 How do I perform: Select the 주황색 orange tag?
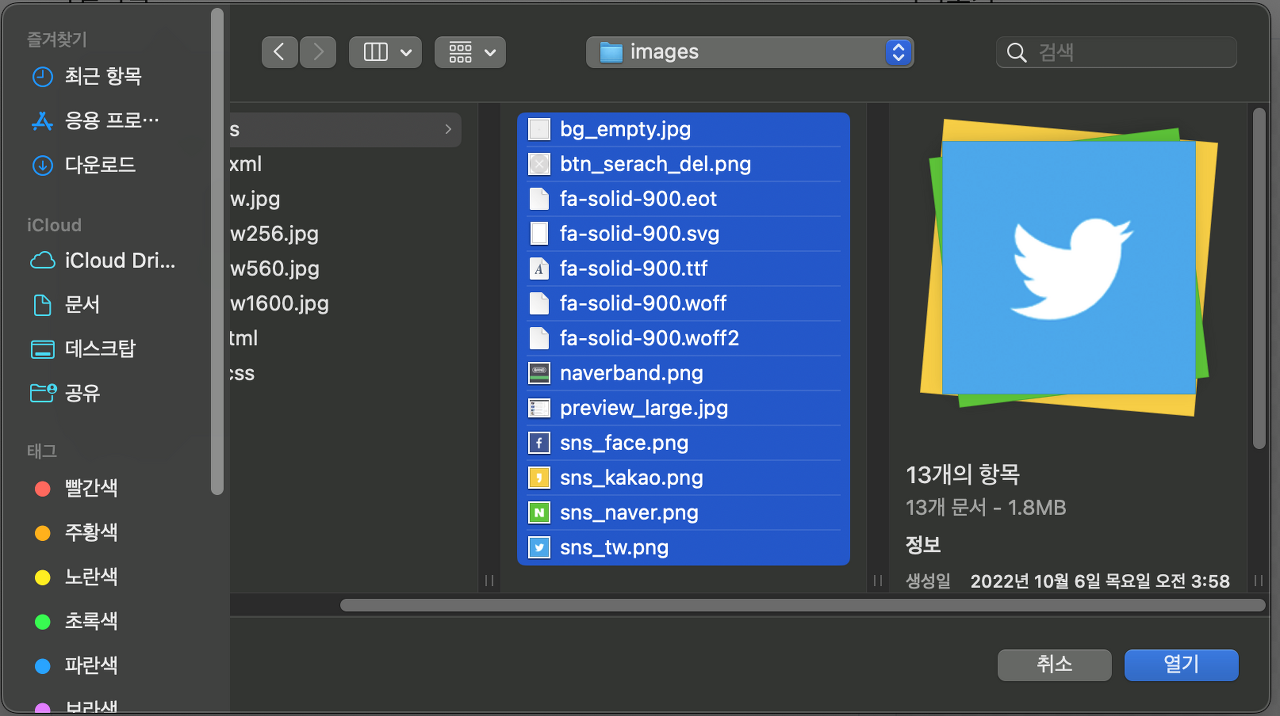tap(91, 533)
